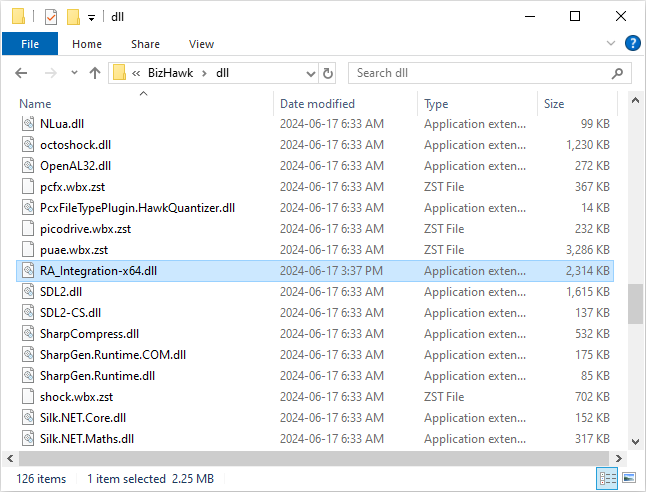646x492 pixels.
Task: Click the 1 item selected 2.25 MB text
Action: point(150,479)
